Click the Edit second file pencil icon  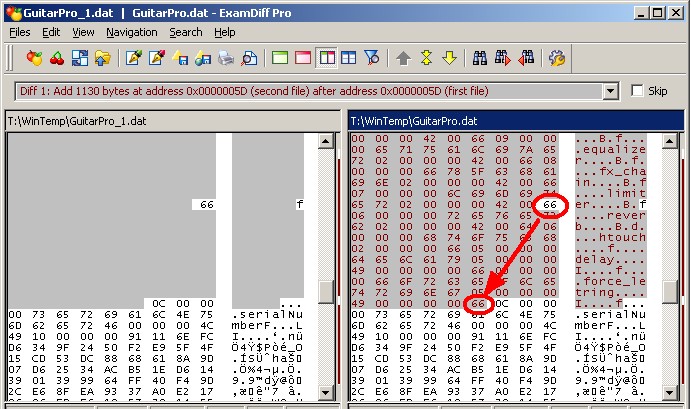(156, 58)
